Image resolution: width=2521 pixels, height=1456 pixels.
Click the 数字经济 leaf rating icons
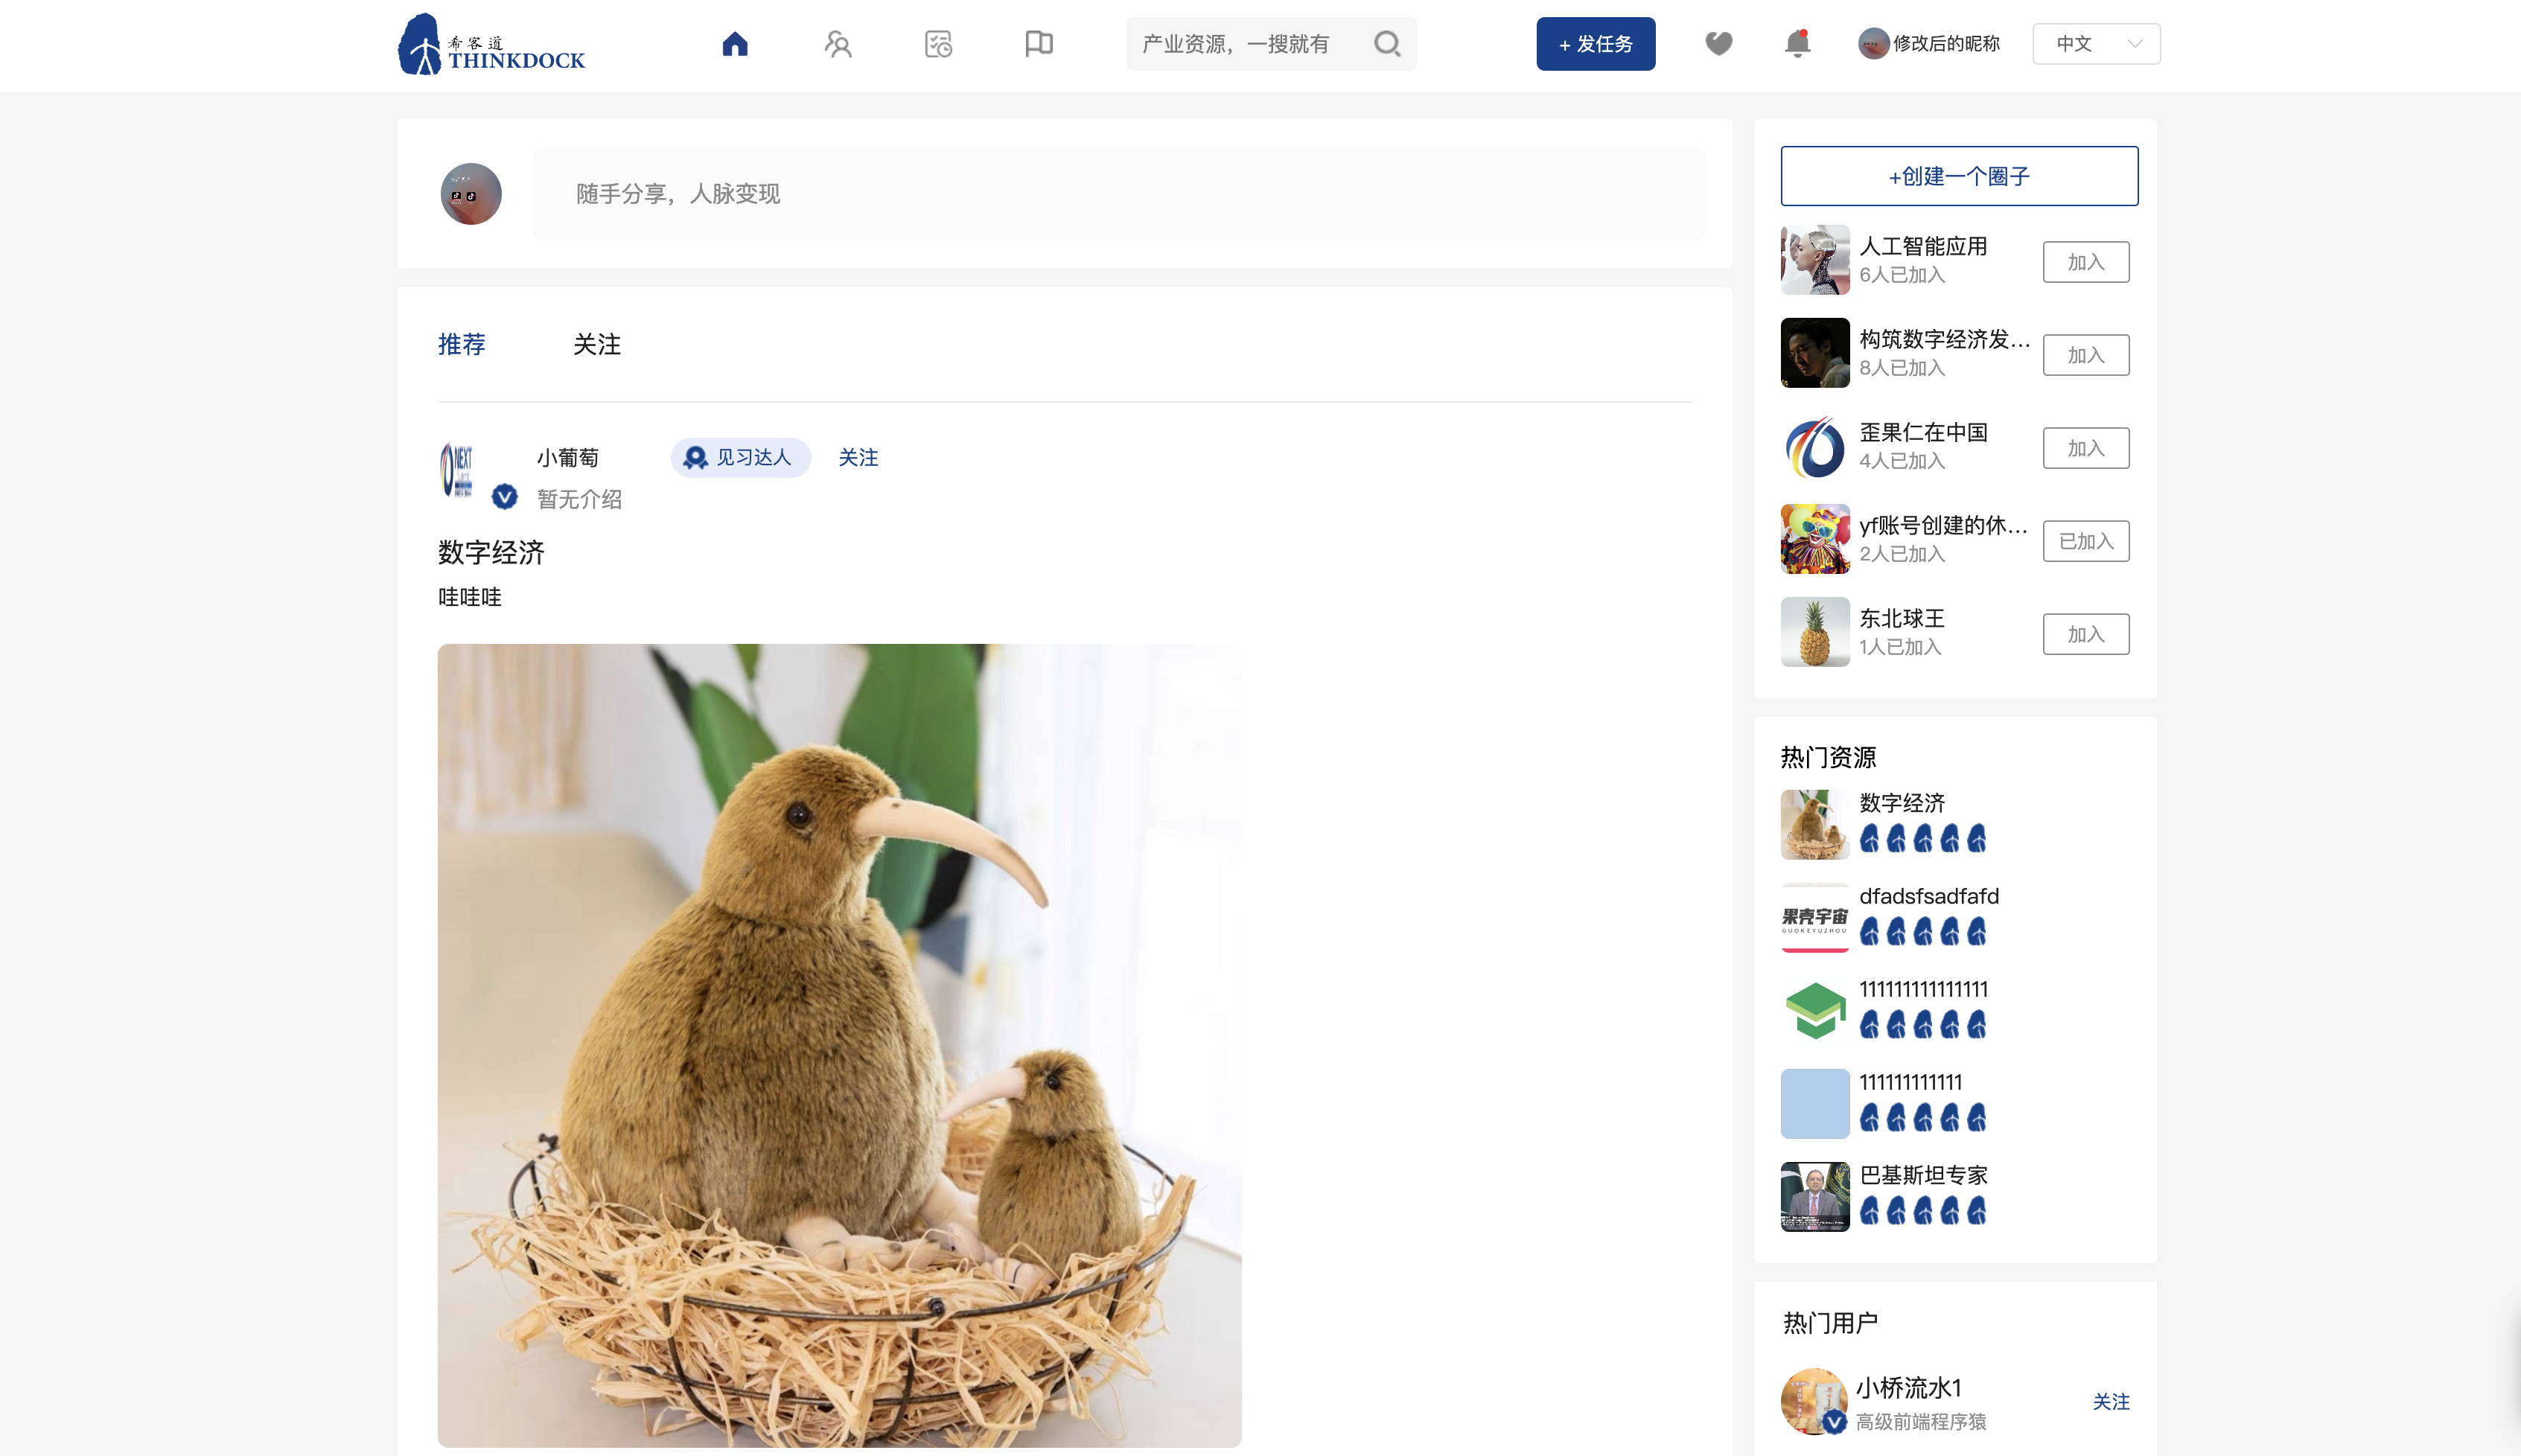(1922, 839)
